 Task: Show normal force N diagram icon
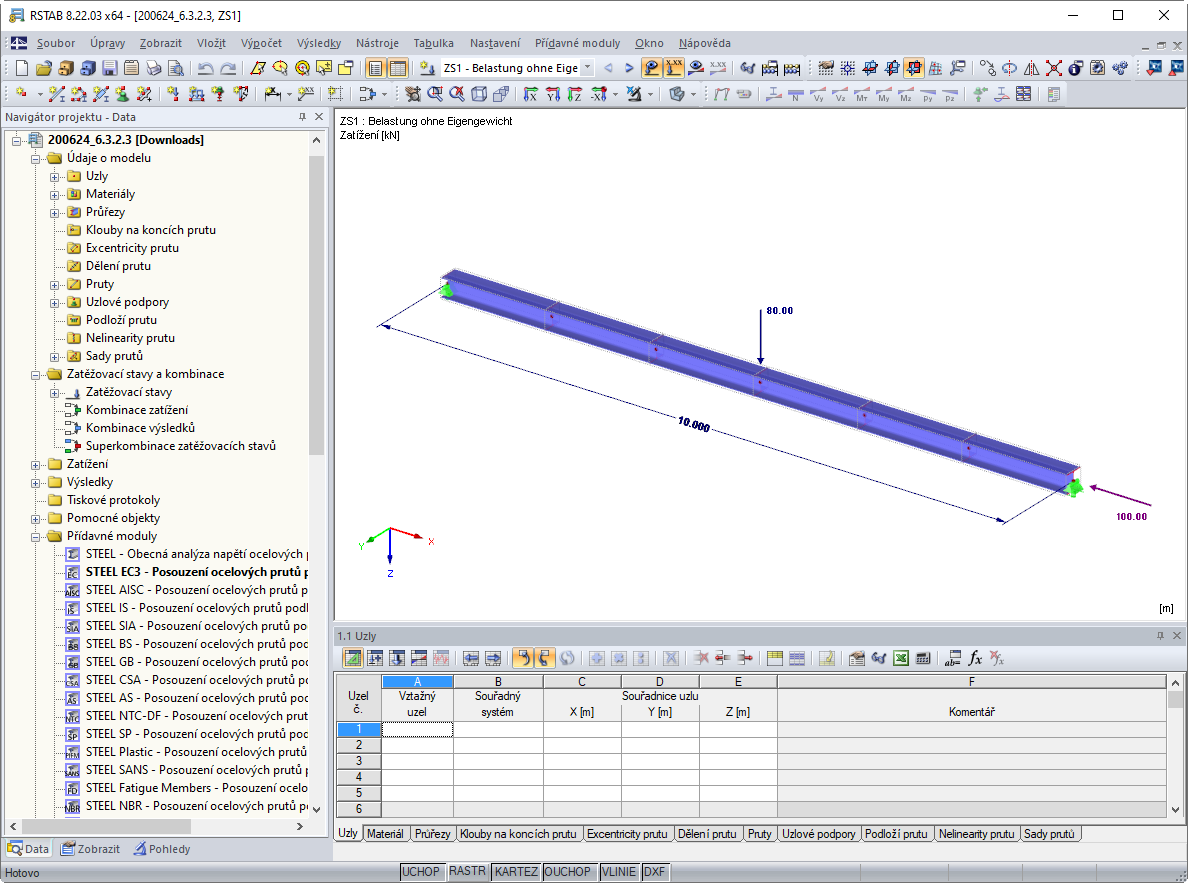[796, 94]
